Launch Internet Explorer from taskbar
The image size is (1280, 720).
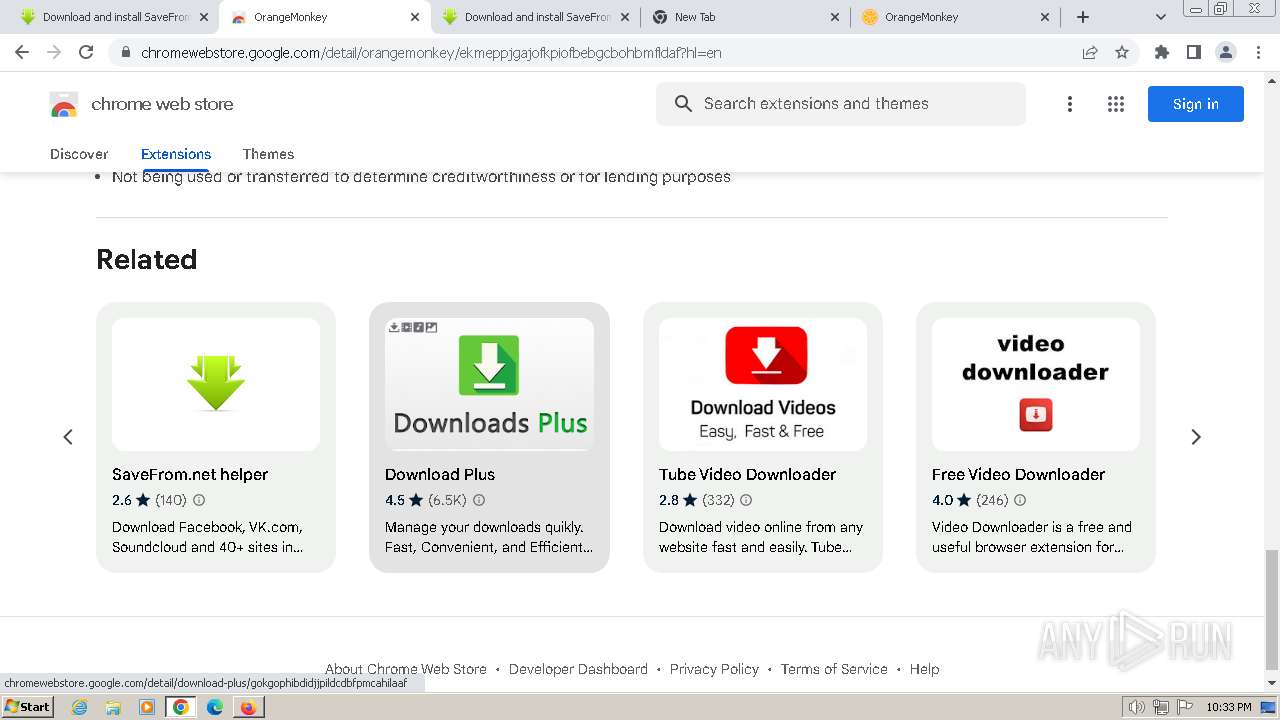(80, 707)
